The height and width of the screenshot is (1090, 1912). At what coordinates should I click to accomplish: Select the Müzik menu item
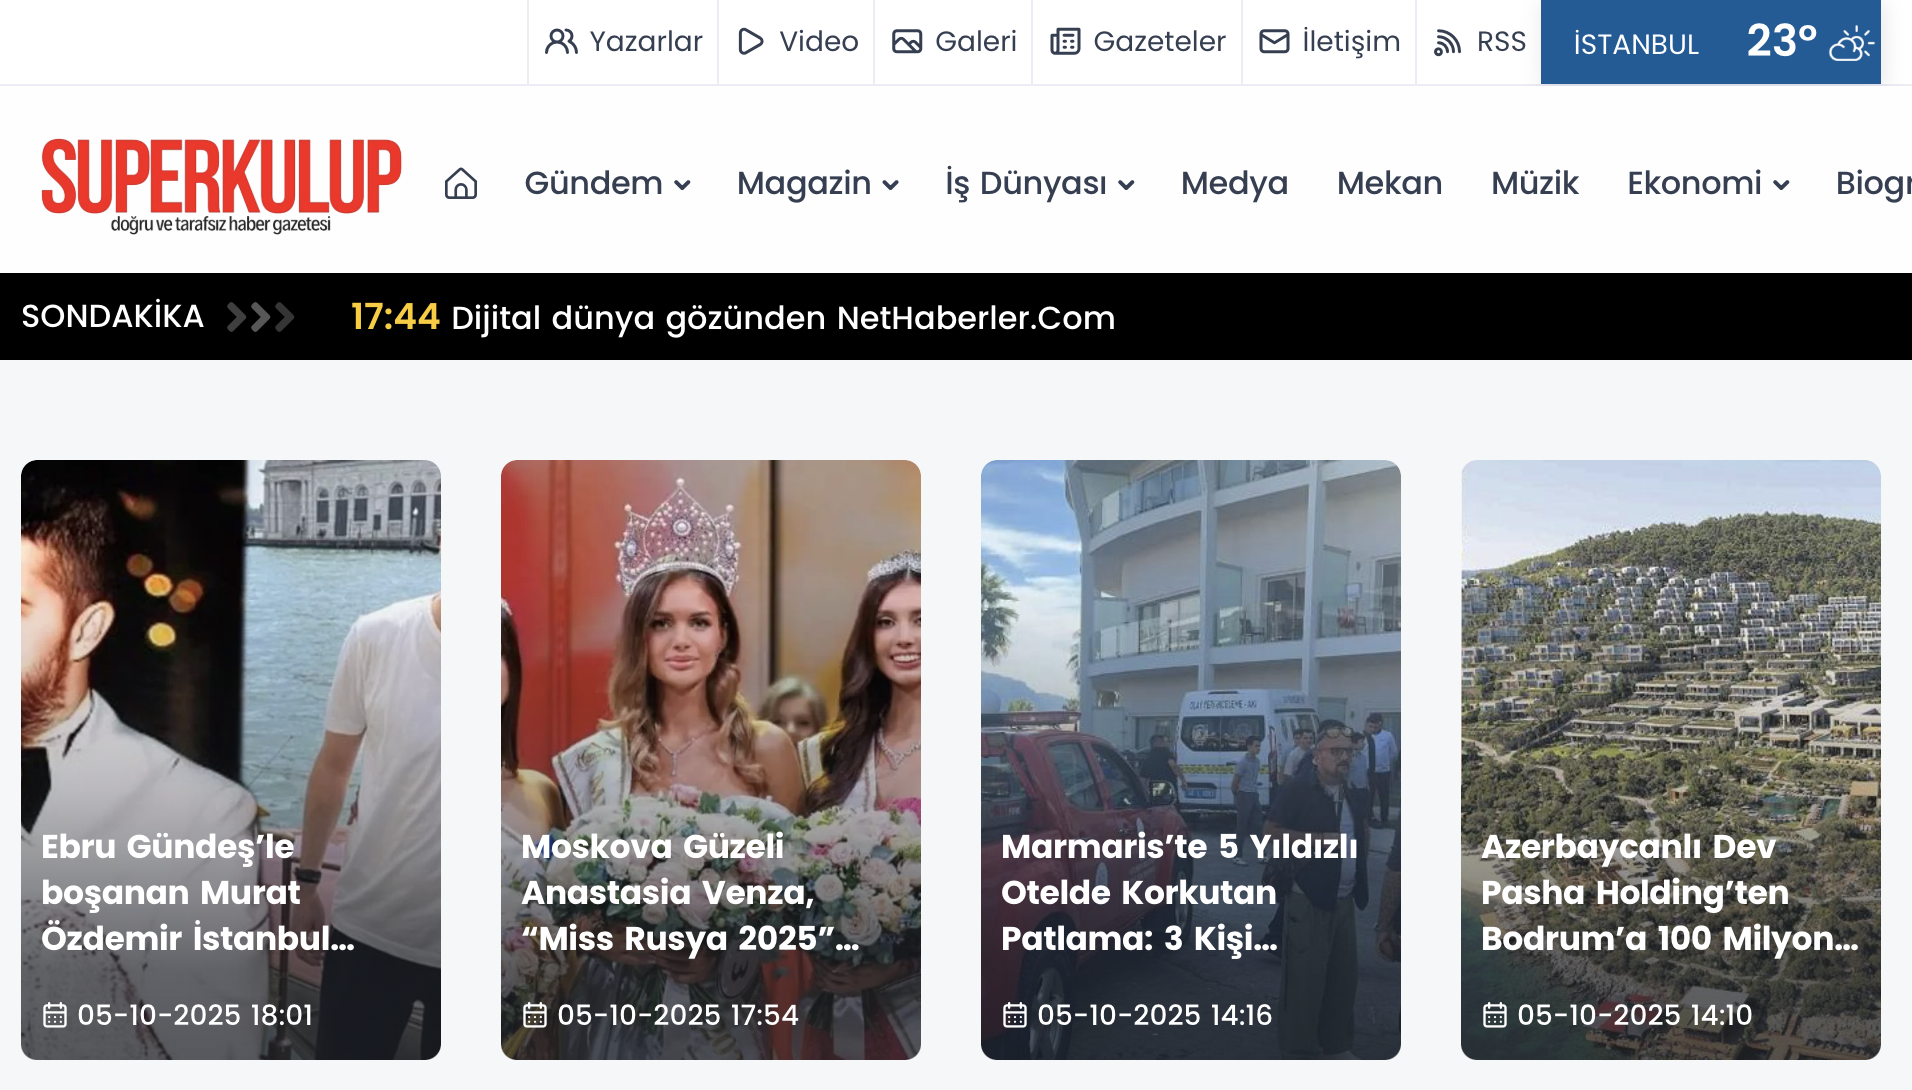click(x=1534, y=184)
